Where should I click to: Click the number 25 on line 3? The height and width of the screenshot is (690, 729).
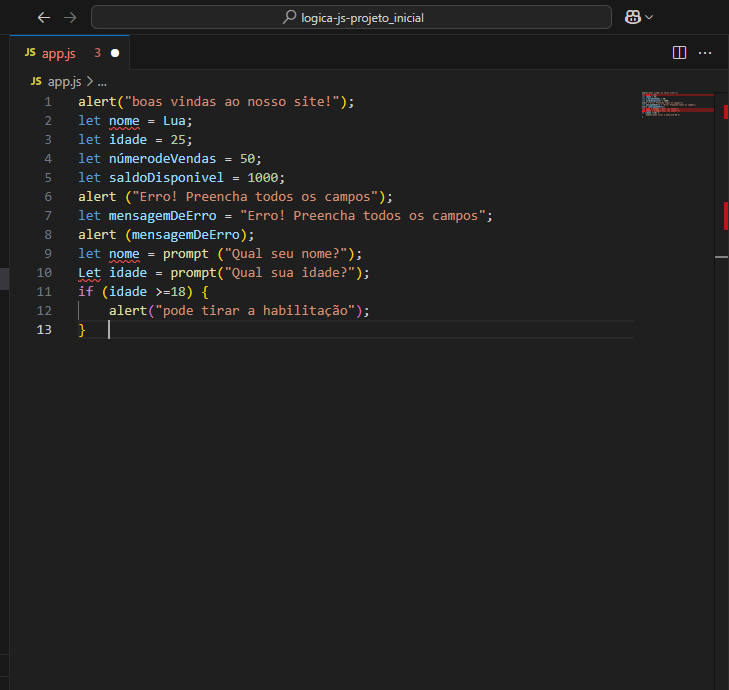[178, 140]
